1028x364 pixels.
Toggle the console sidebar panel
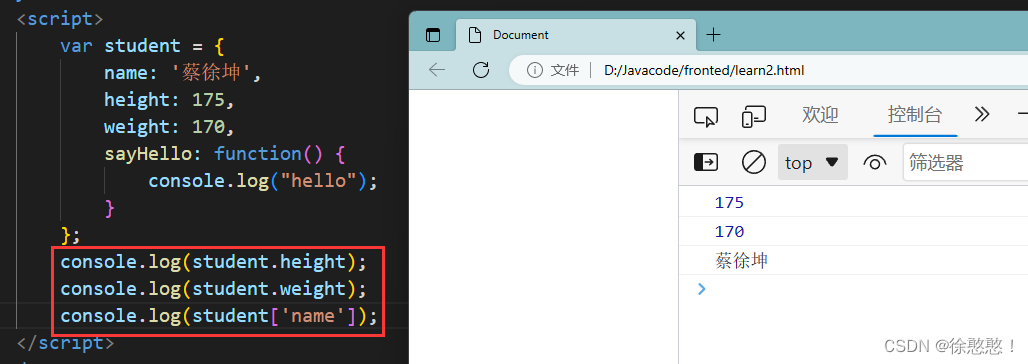point(705,162)
